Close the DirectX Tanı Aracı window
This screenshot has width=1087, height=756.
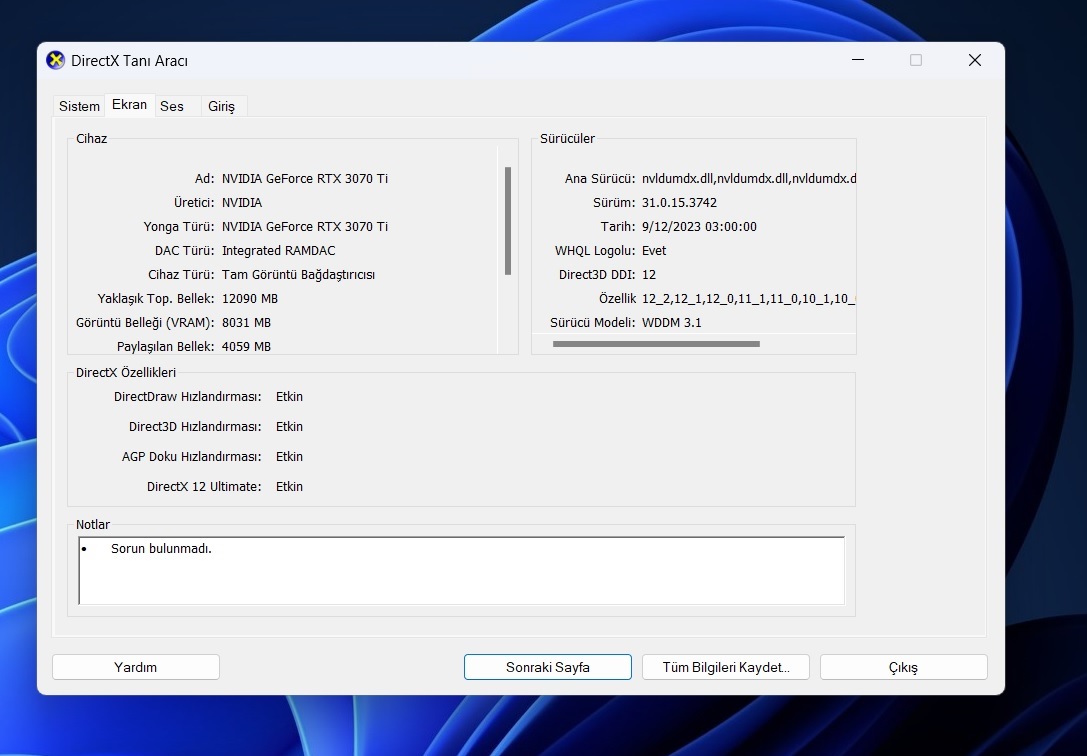(975, 60)
